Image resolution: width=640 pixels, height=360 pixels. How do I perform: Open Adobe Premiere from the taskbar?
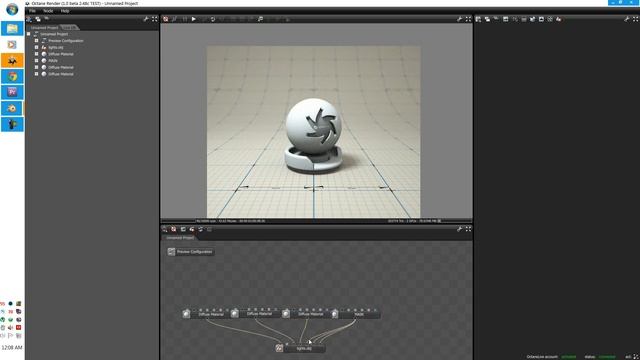(x=12, y=92)
